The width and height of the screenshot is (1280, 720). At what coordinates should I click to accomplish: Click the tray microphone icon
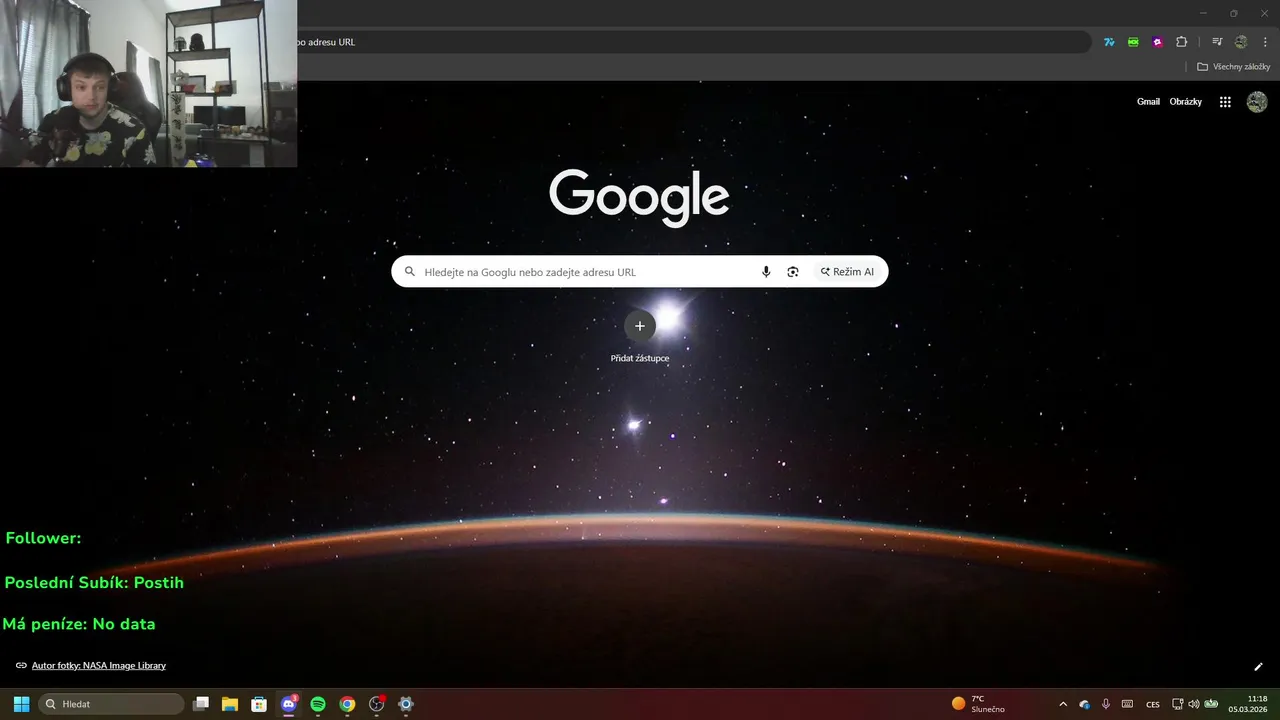point(1106,704)
